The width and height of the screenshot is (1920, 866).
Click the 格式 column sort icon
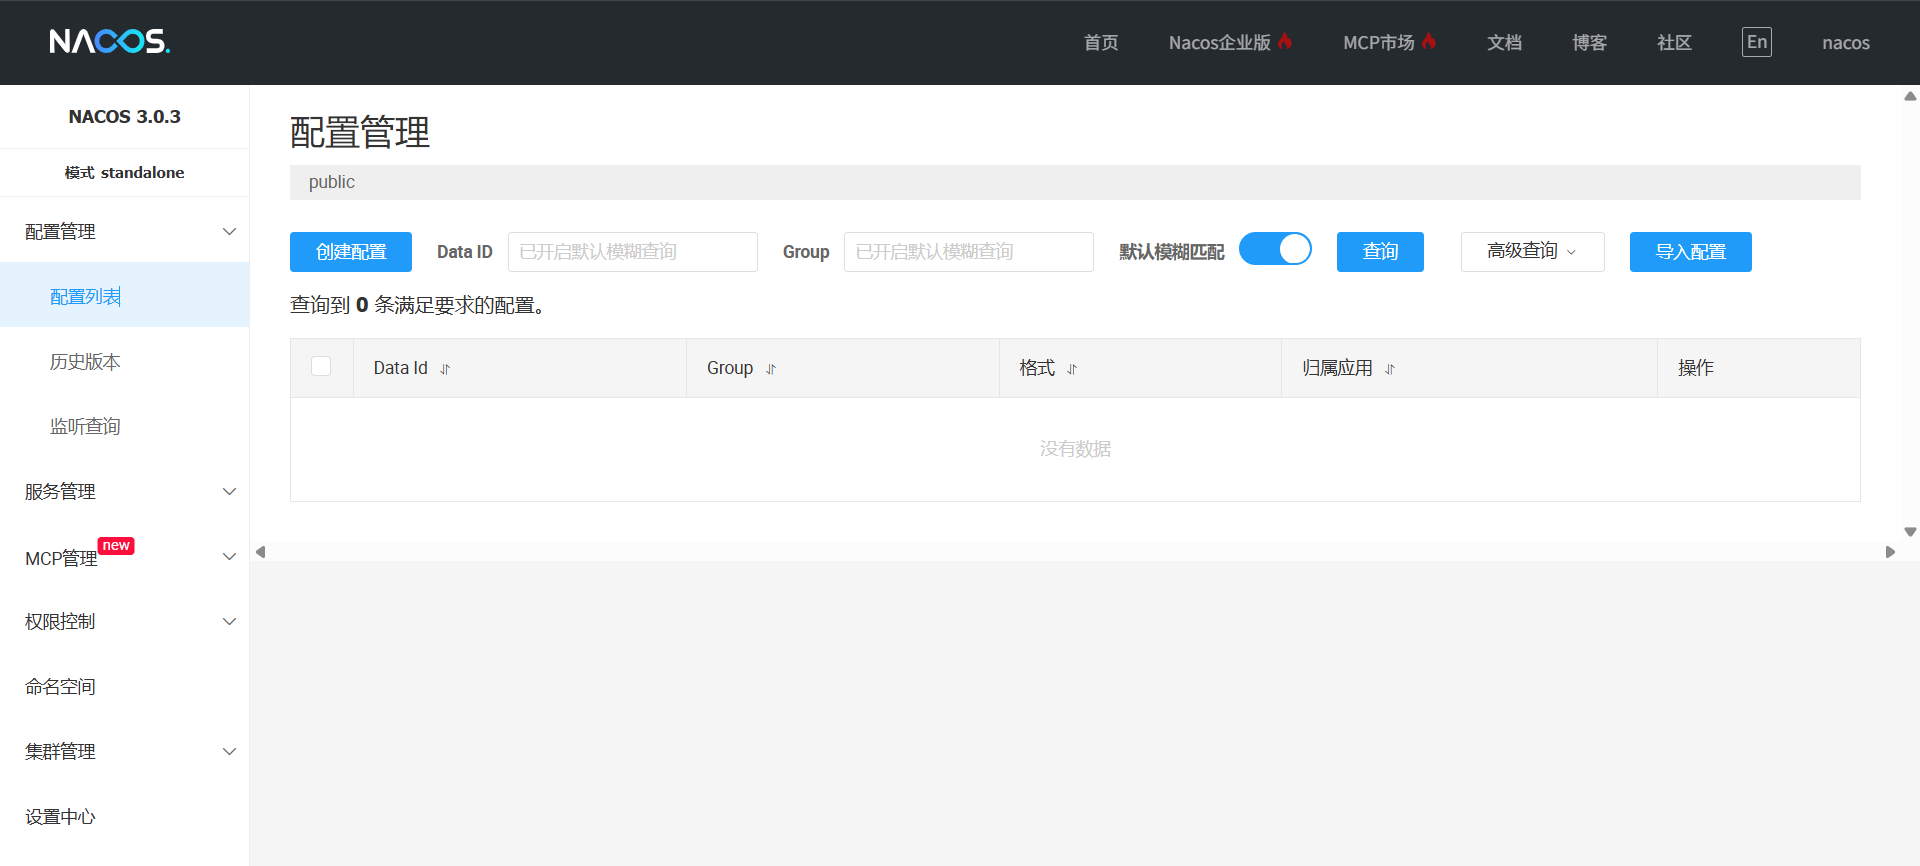tap(1072, 369)
